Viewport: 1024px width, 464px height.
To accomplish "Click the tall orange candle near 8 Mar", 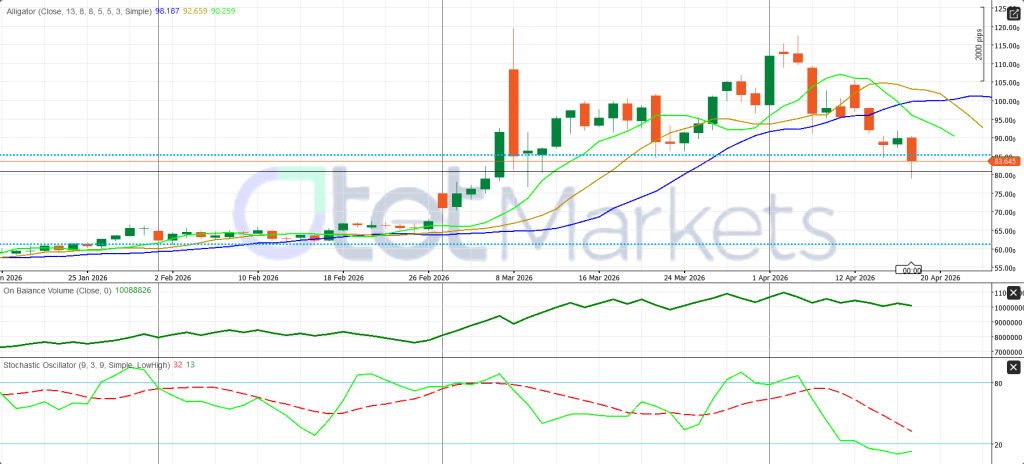I will 514,111.
